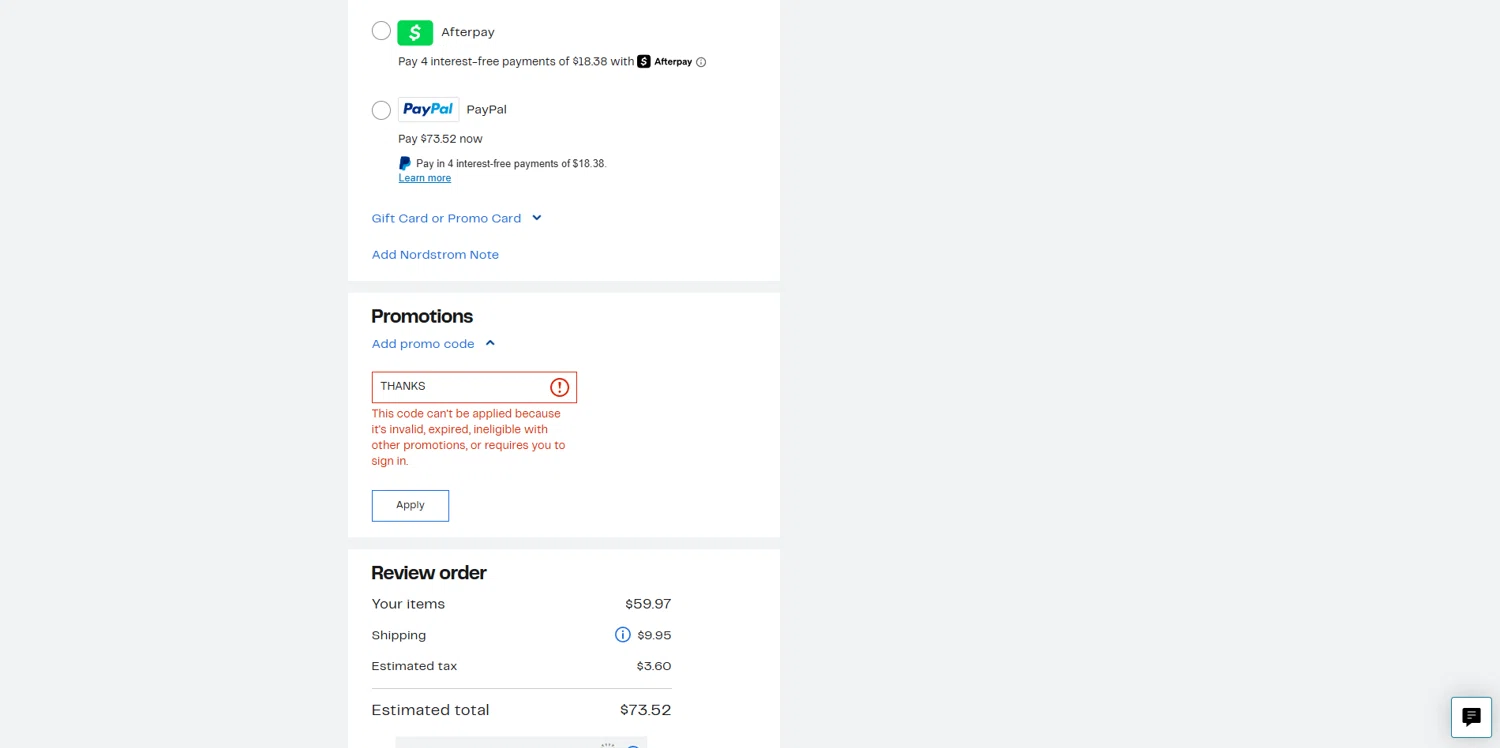Screen dimensions: 1500x748
Task: Open Afterpay info tooltip icon
Action: tap(701, 62)
